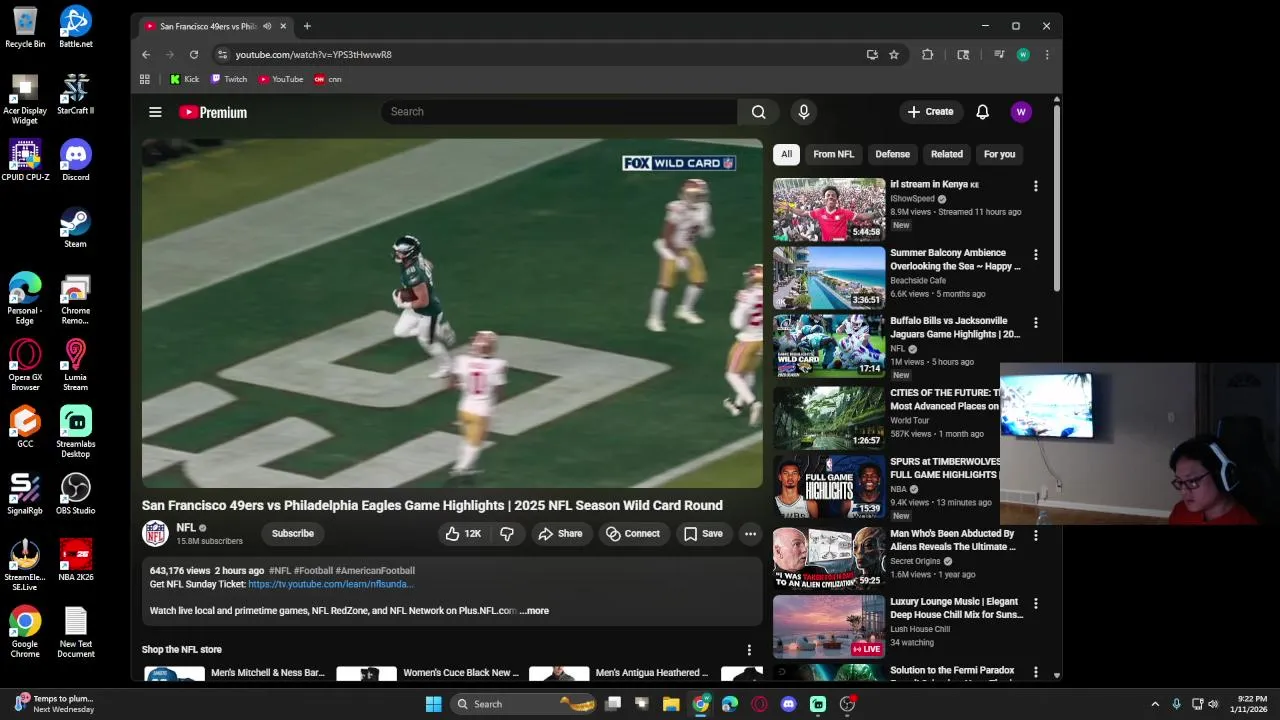Subscribe to the NFL channel

coord(293,534)
